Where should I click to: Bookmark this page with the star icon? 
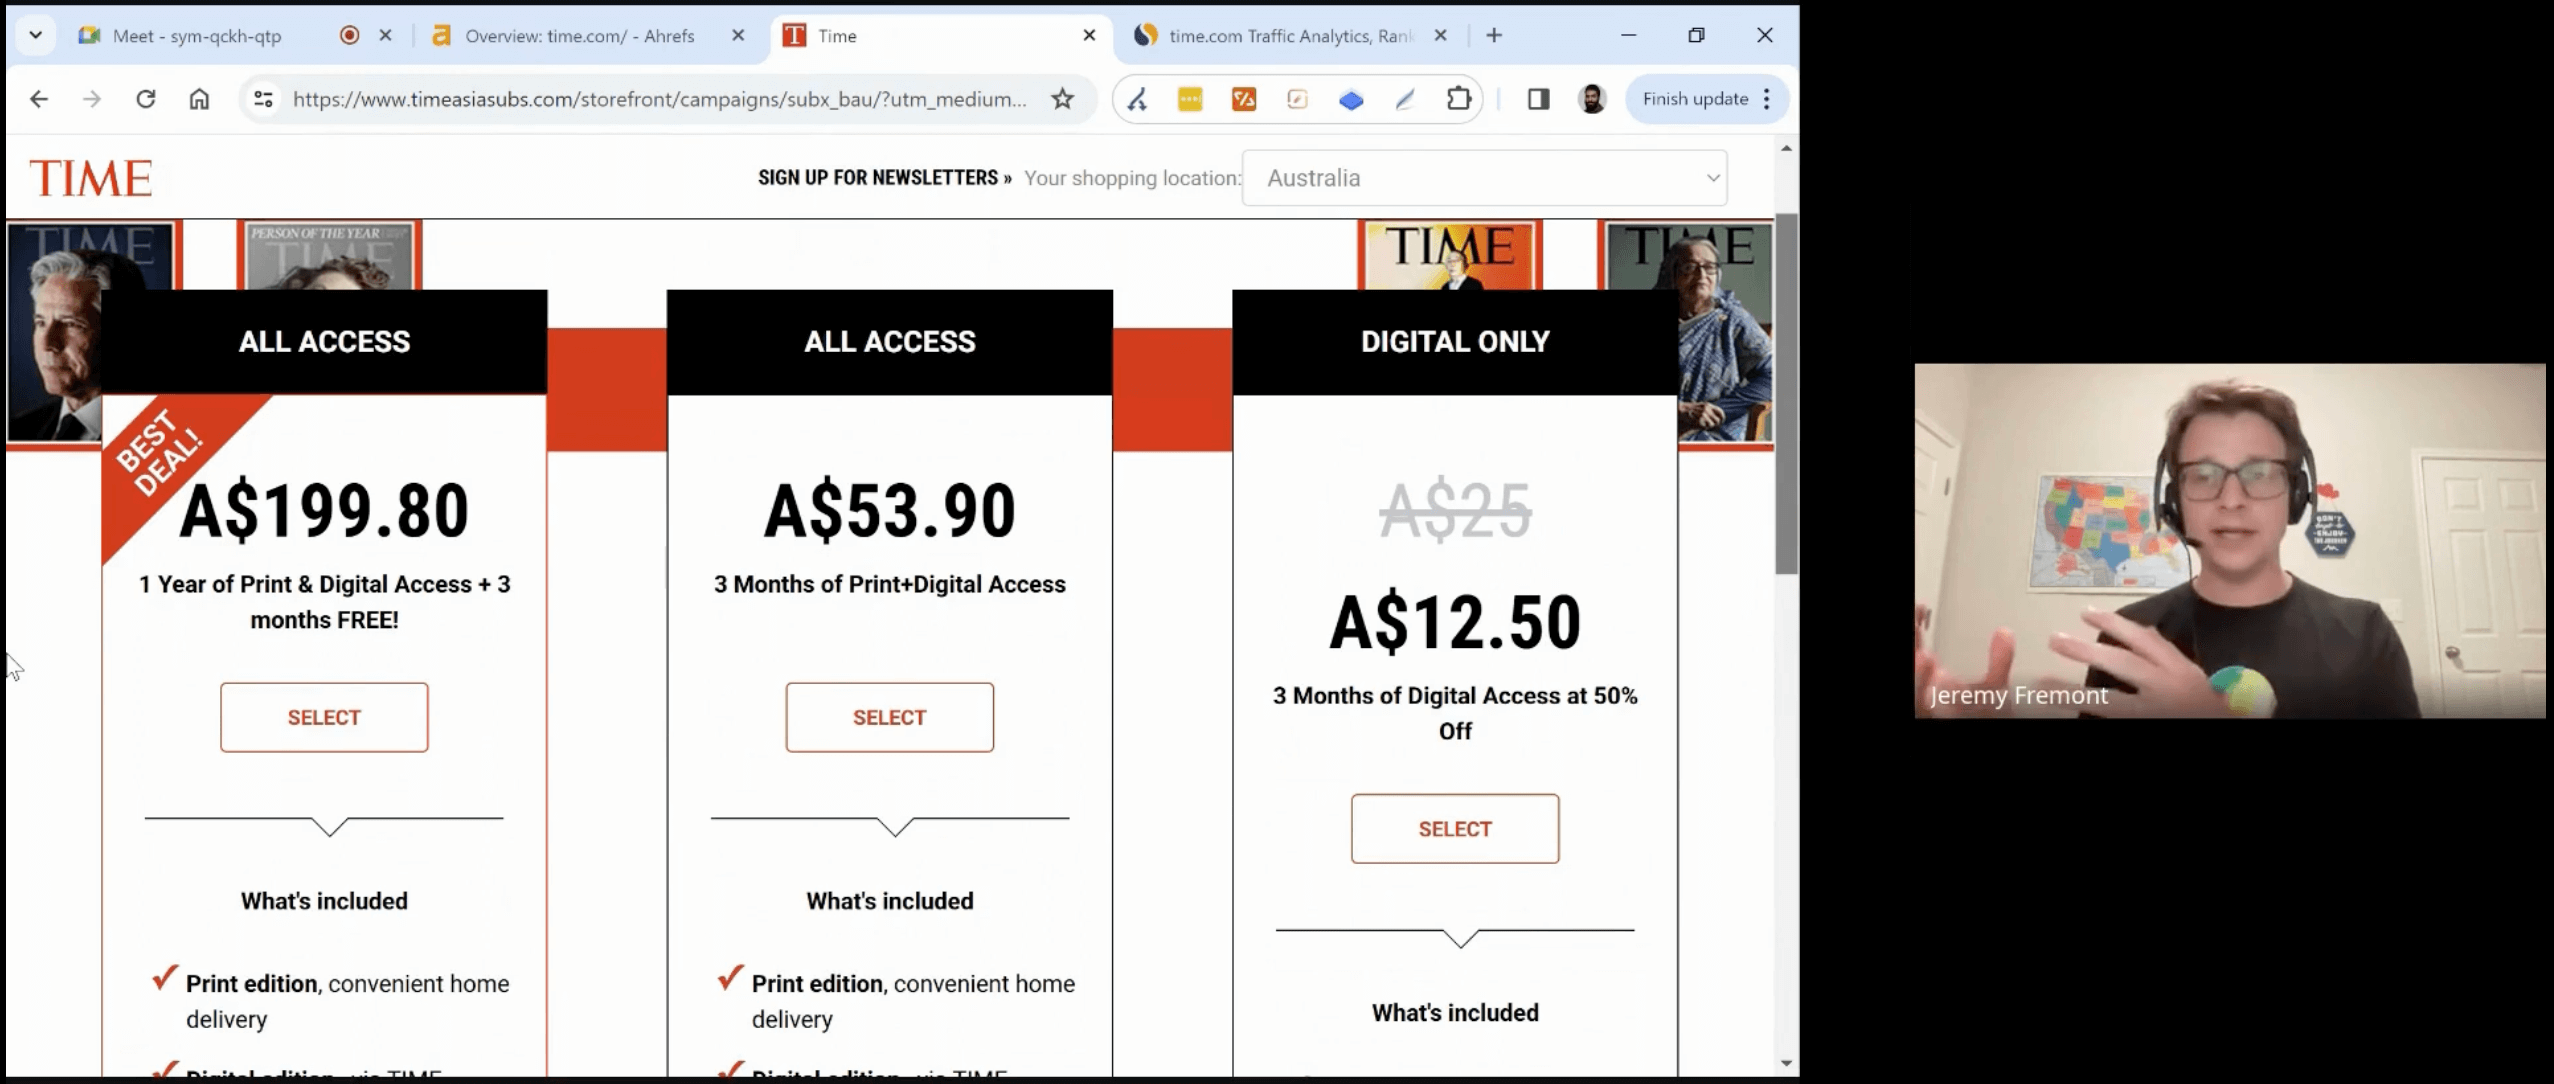pos(1062,99)
